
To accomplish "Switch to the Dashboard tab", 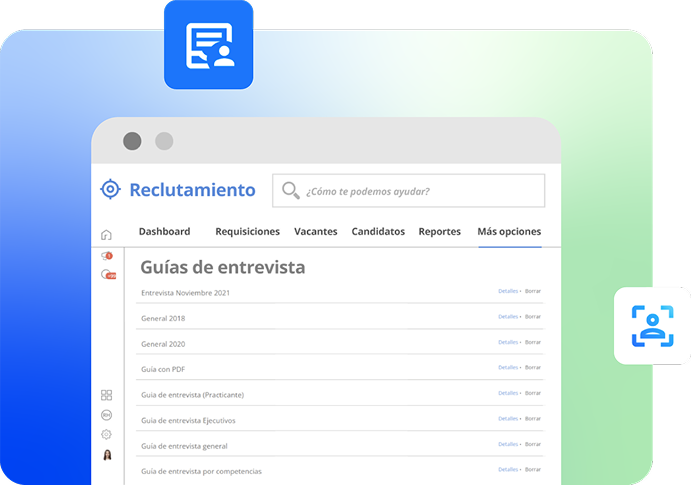I will 164,231.
